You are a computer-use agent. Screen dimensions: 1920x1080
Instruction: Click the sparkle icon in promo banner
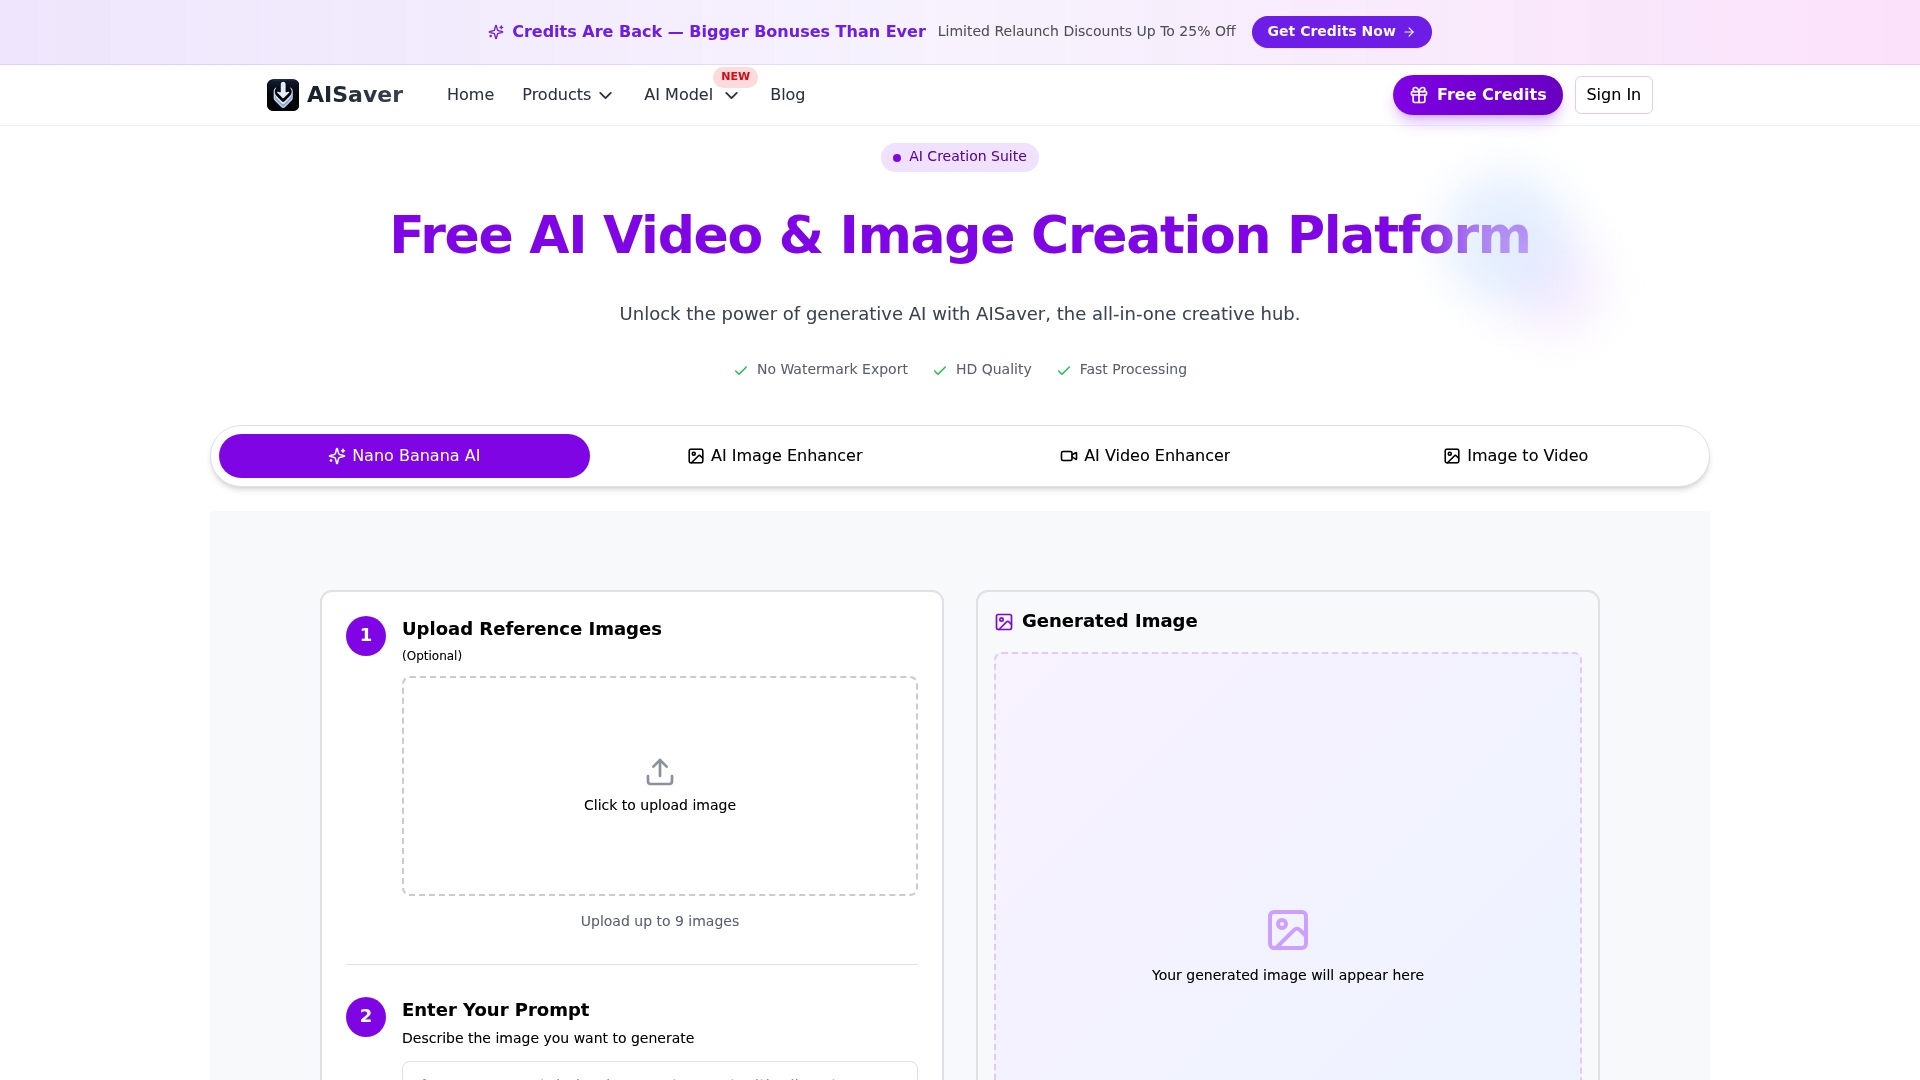tap(496, 32)
